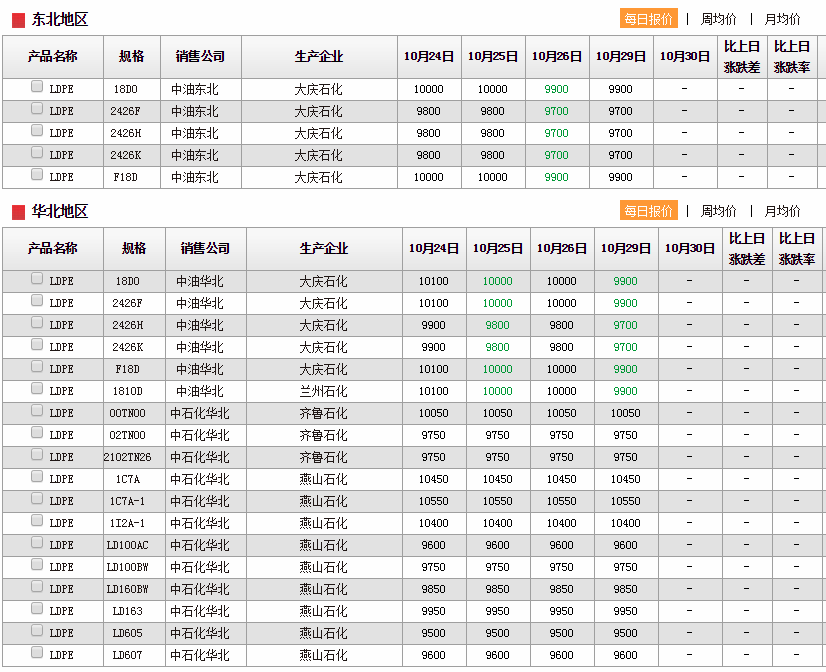Select checkbox for LD100AC row

(x=37, y=542)
